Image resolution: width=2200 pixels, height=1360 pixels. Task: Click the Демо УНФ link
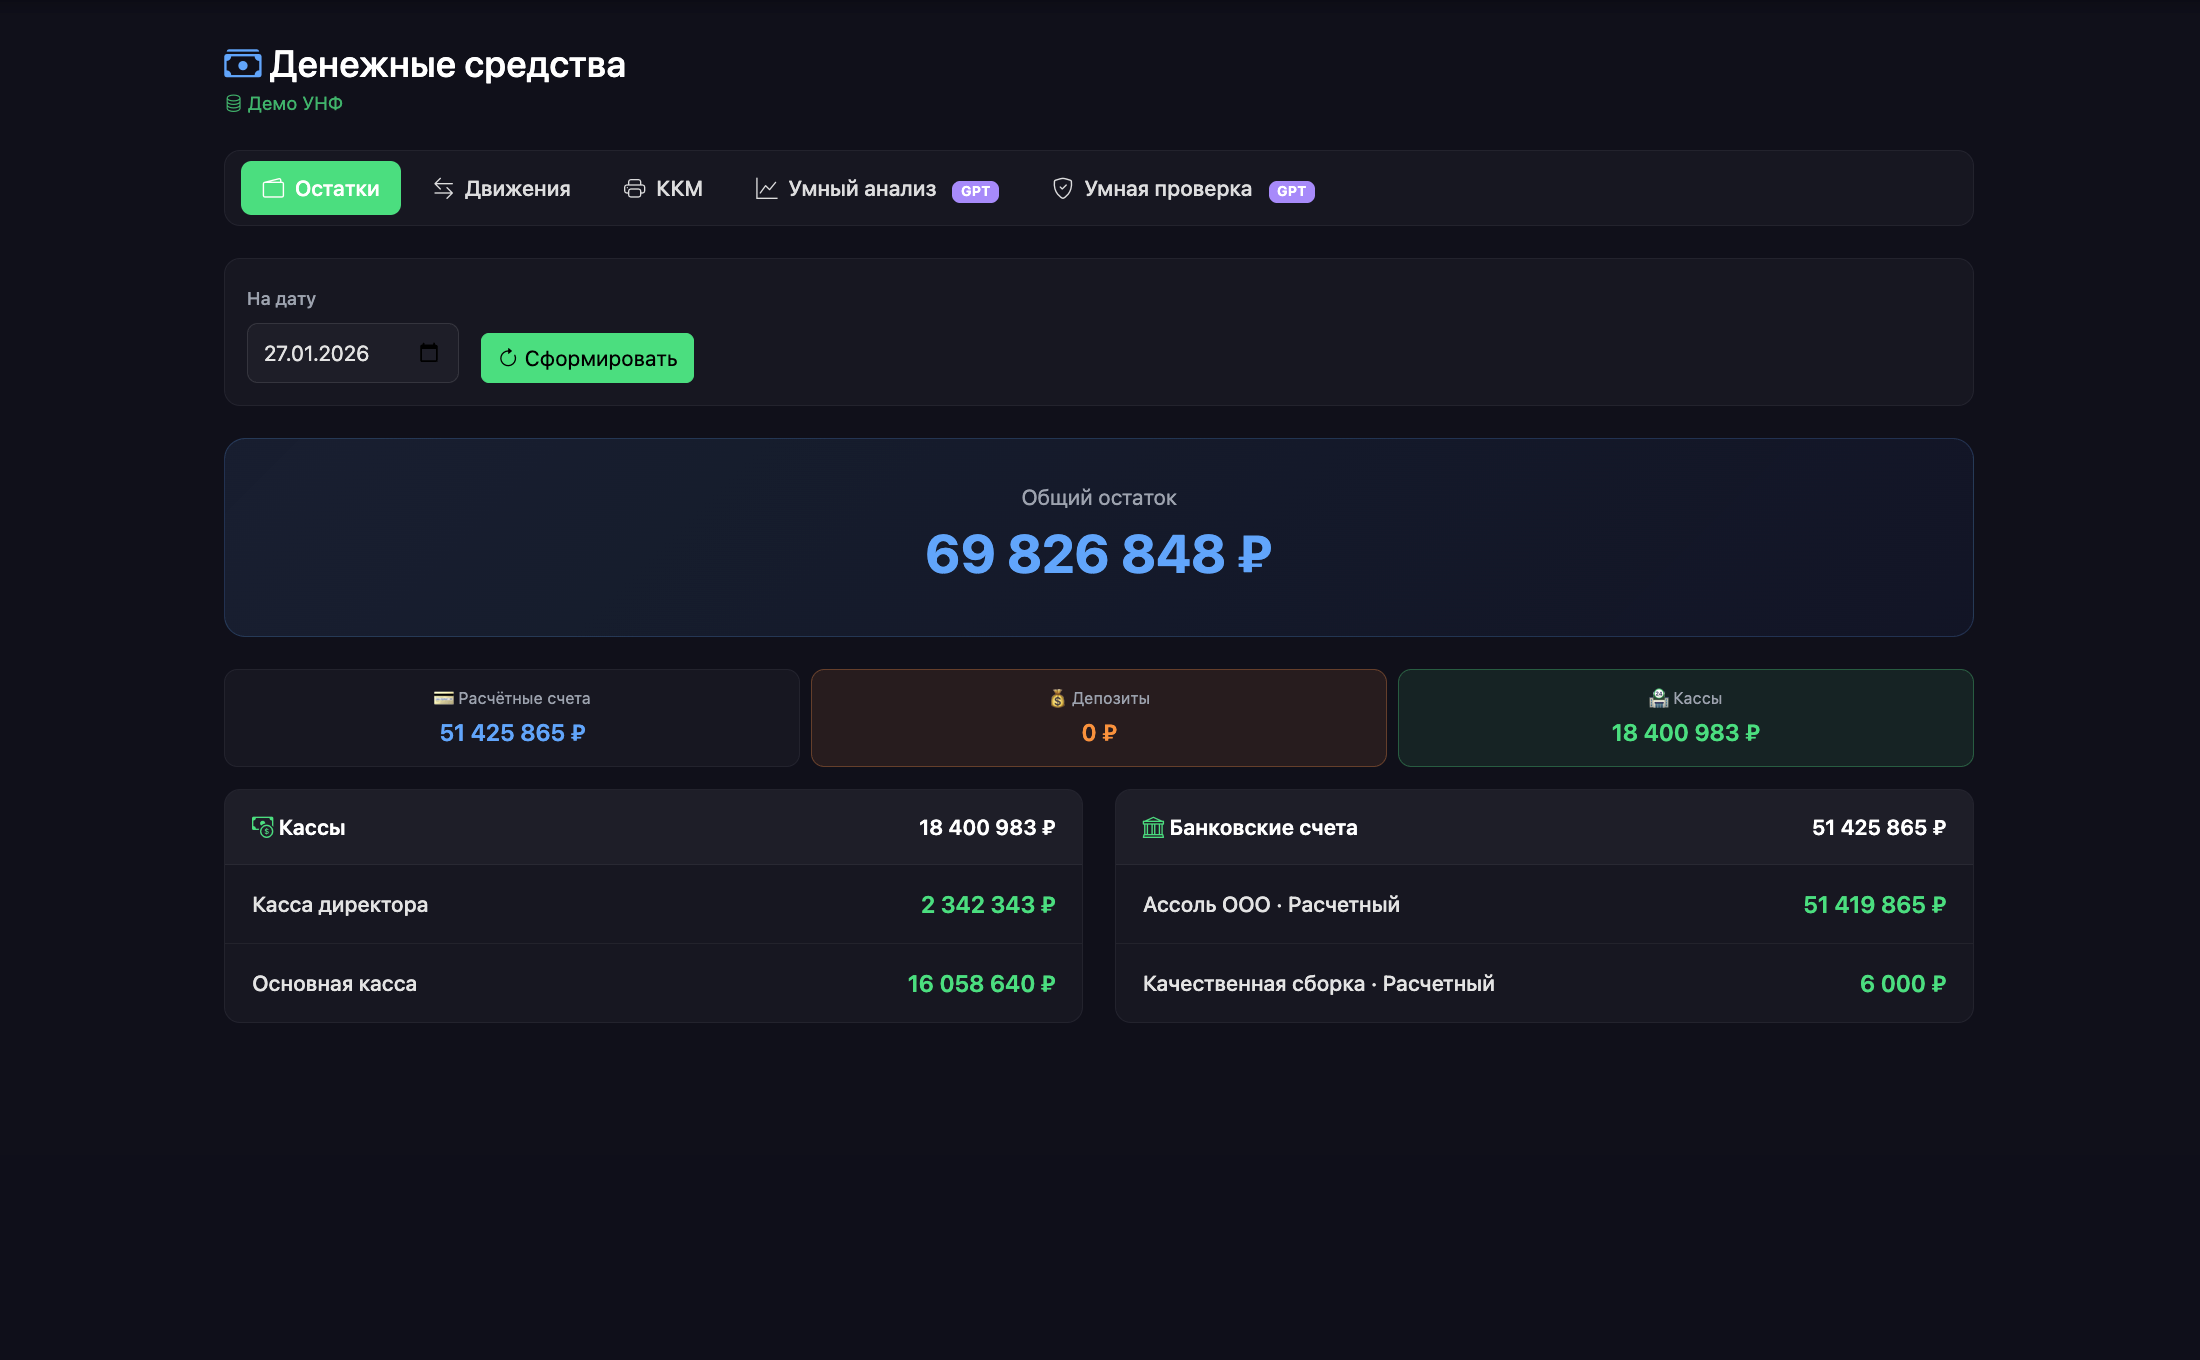(x=295, y=104)
